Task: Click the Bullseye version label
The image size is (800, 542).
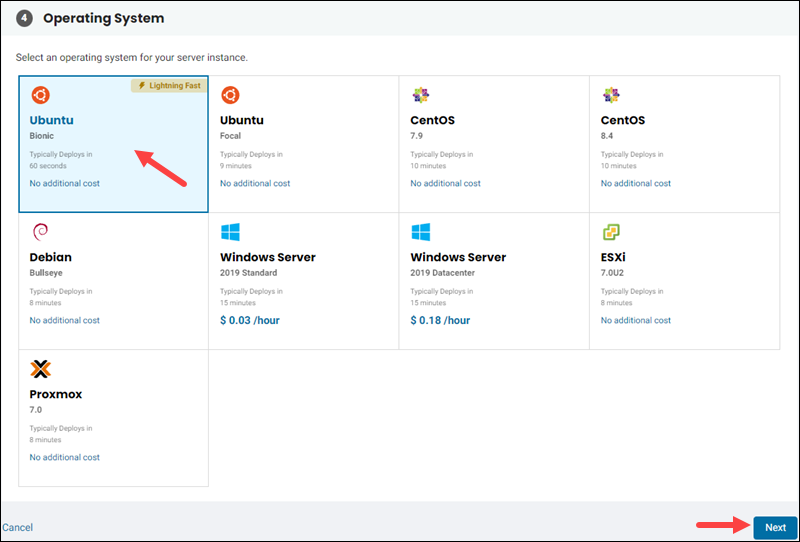Action: tap(46, 273)
